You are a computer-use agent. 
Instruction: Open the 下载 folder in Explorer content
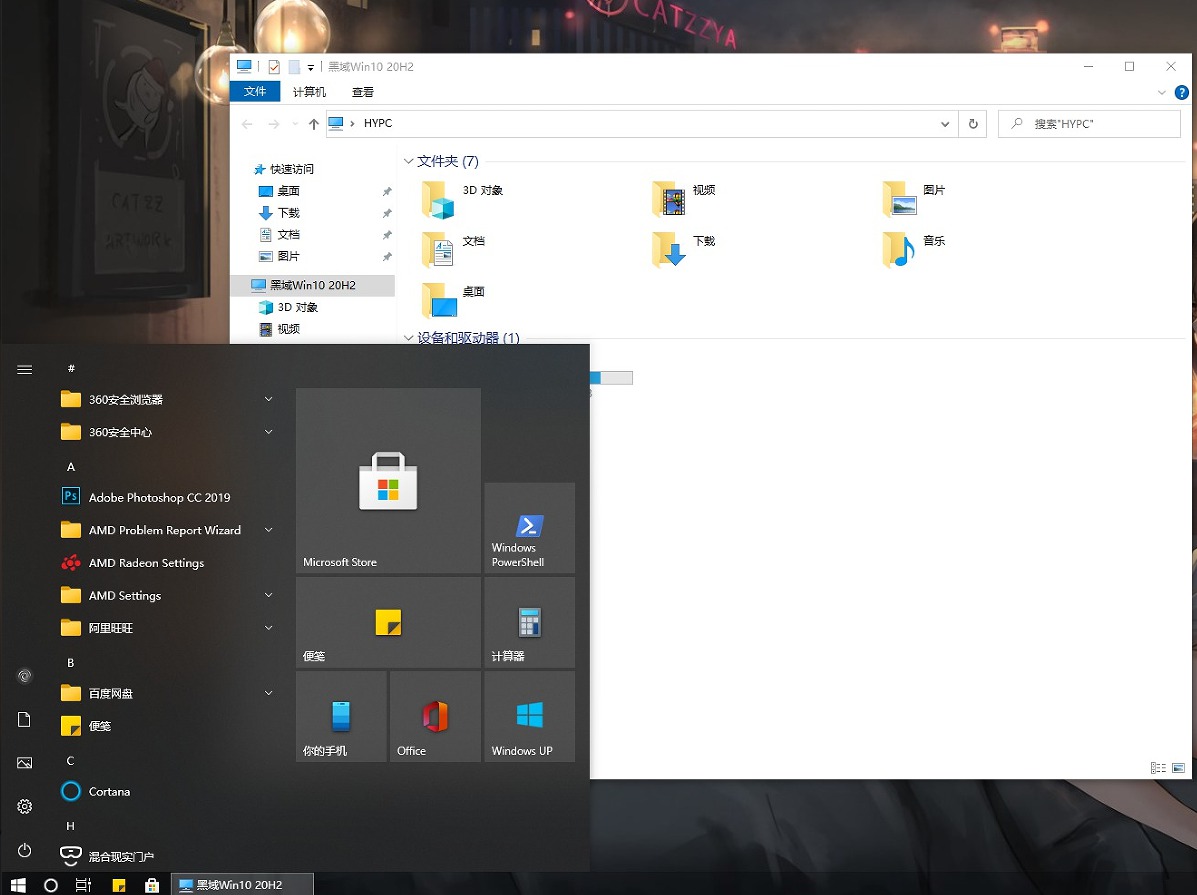click(x=684, y=250)
